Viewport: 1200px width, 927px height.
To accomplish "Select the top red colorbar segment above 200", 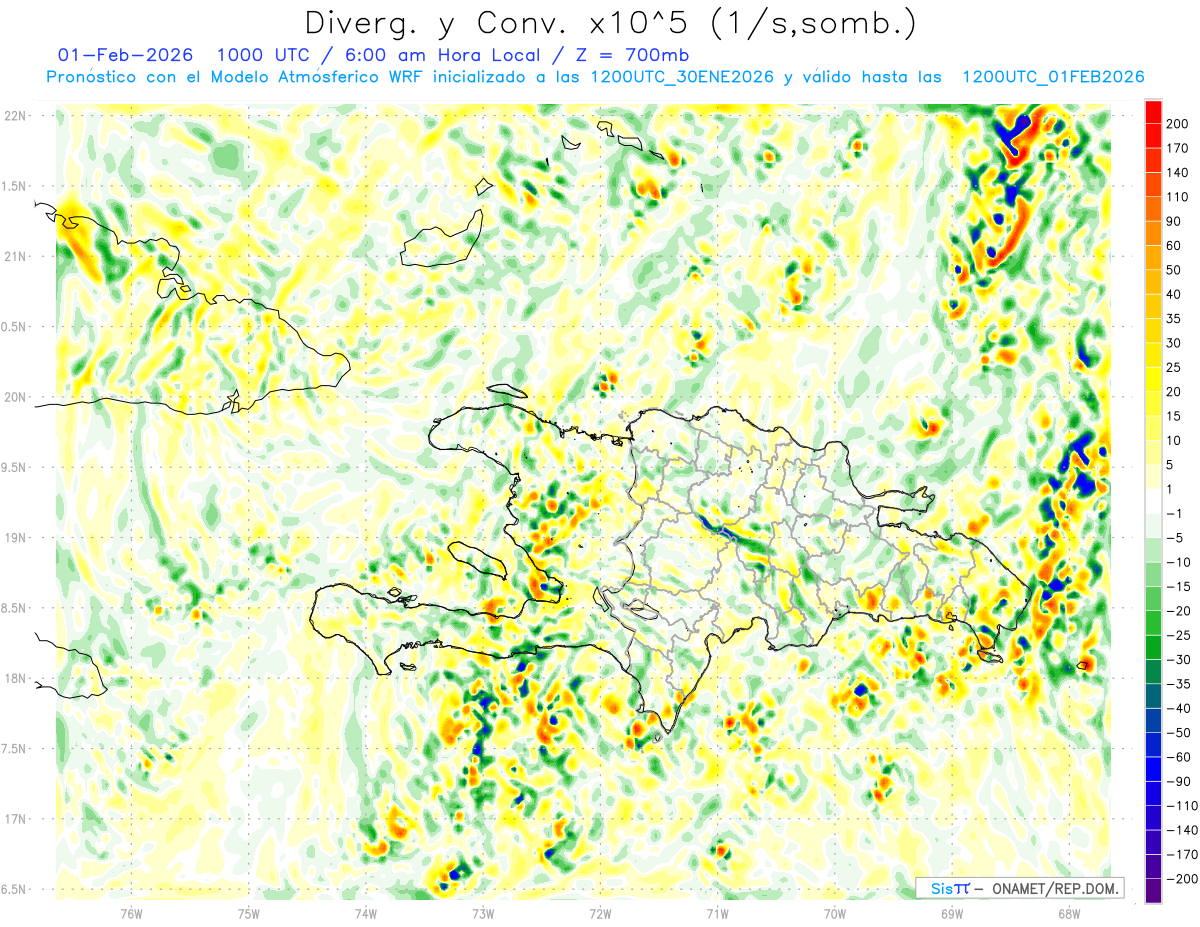I will 1153,111.
